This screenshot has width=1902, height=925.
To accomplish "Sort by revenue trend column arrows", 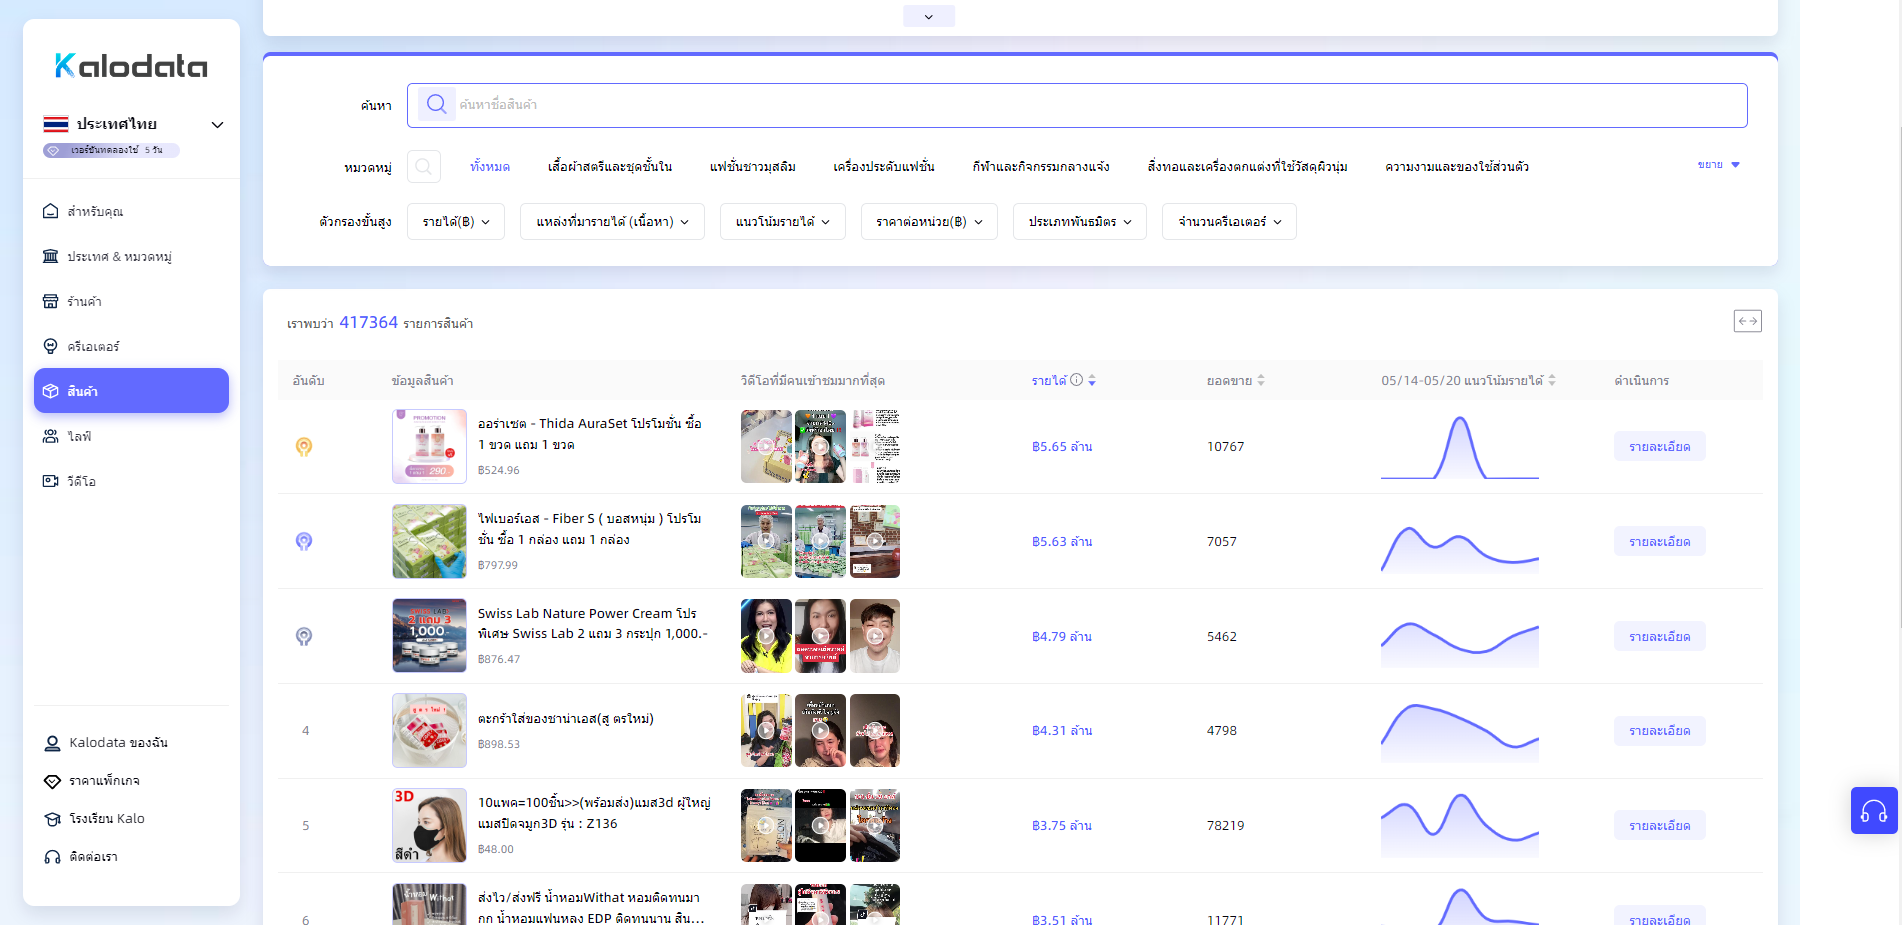I will click(x=1551, y=380).
